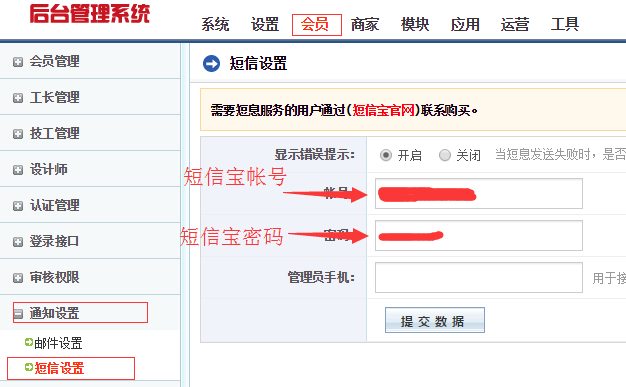Expand the 工长管理 plus icon
This screenshot has width=626, height=387.
click(18, 98)
